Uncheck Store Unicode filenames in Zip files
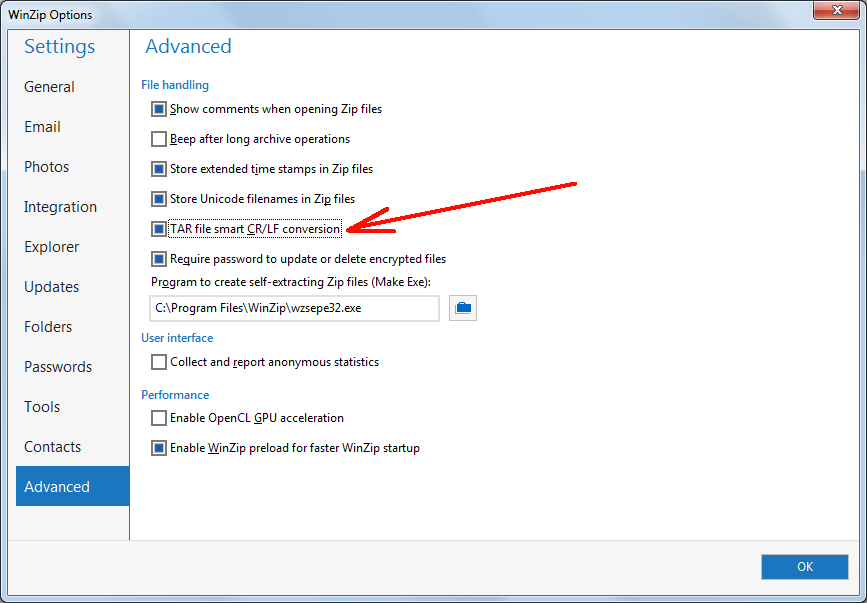 point(159,198)
